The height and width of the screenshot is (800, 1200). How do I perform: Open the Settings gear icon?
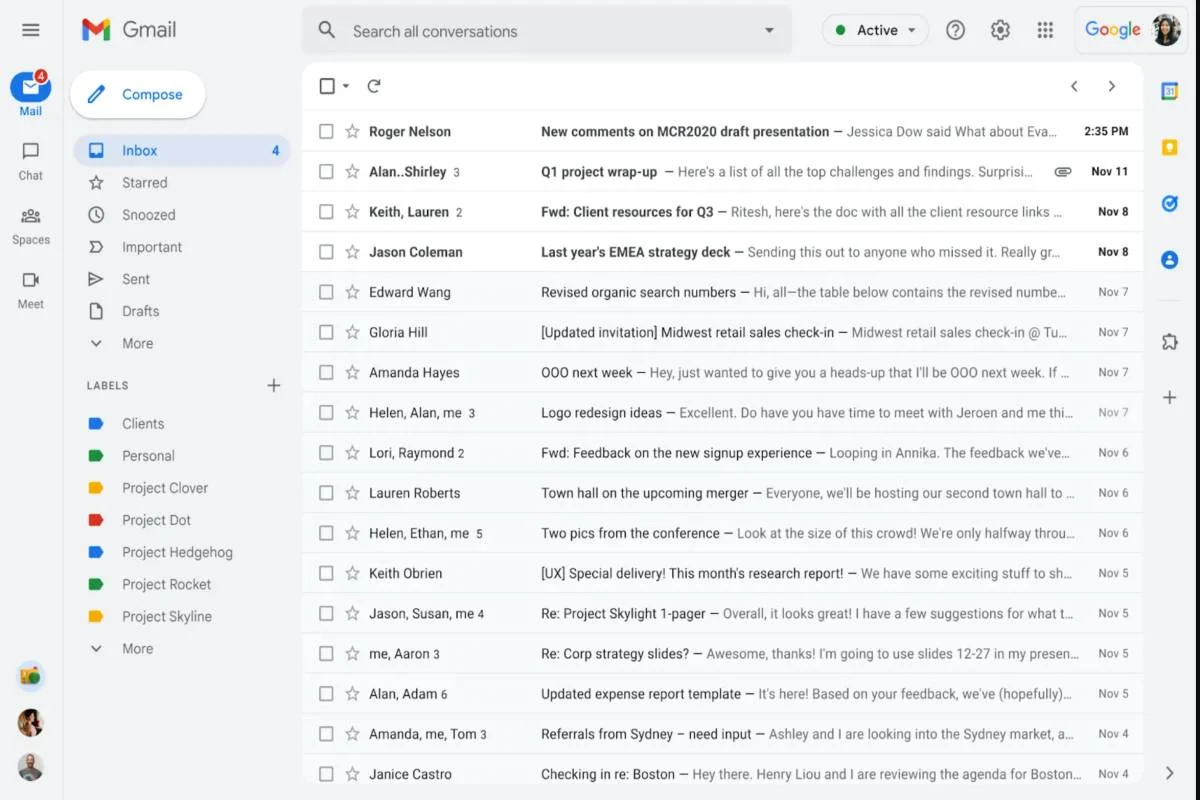point(1000,30)
